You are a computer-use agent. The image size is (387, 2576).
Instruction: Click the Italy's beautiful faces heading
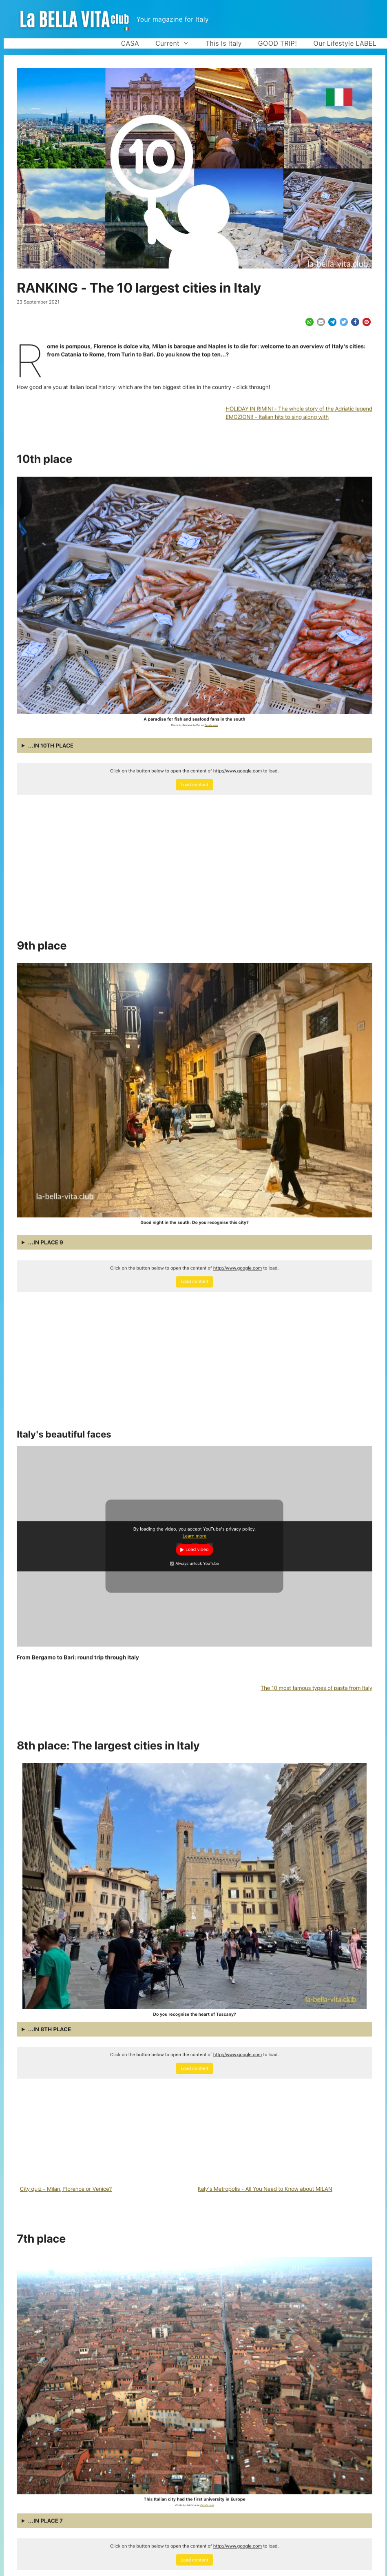tap(64, 1434)
